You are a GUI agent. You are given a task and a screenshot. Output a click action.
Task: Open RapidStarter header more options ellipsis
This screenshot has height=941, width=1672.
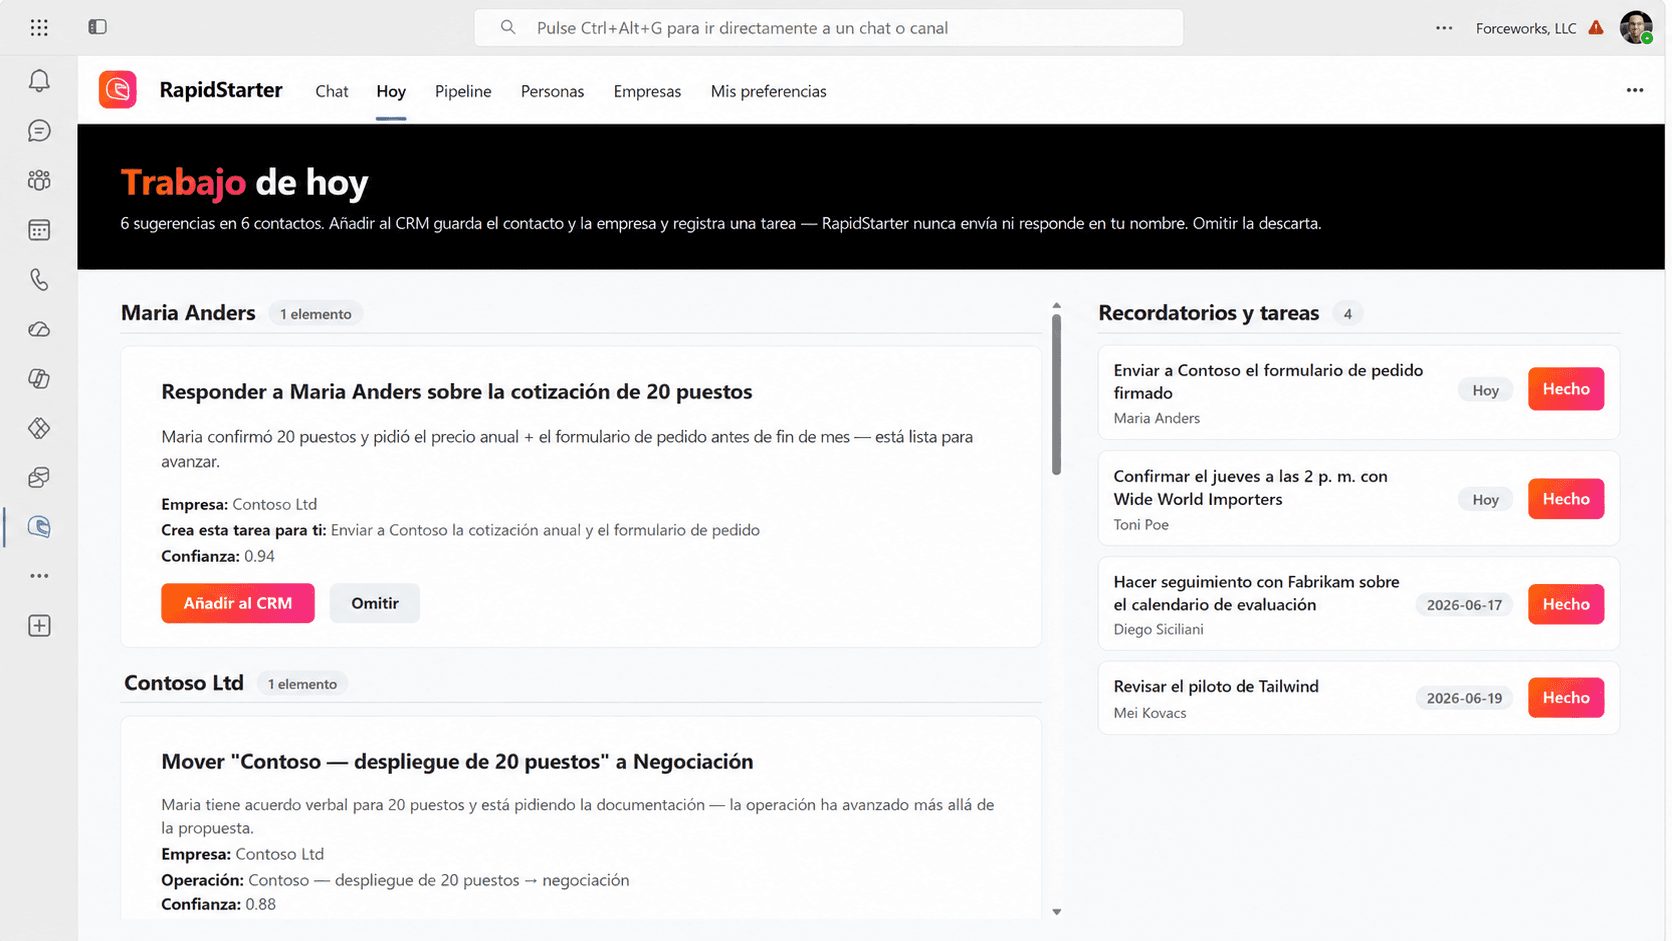(x=1635, y=90)
